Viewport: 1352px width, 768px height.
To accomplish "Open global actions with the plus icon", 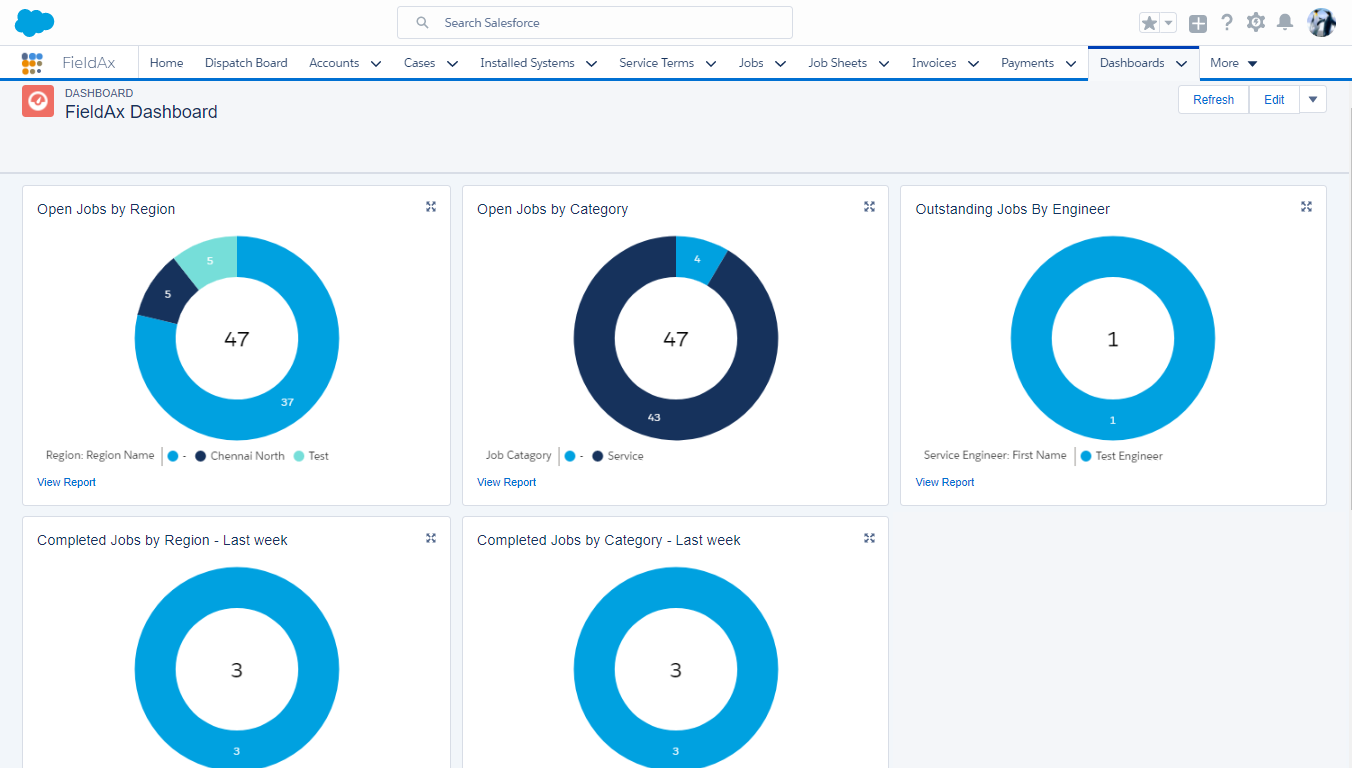I will click(1197, 22).
